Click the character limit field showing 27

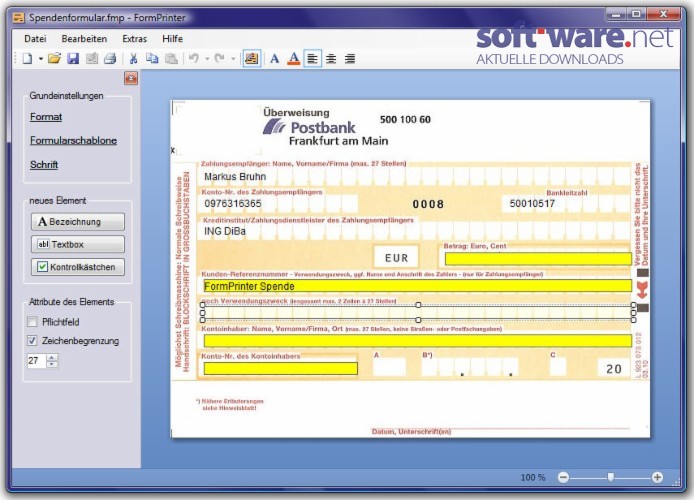pos(37,361)
